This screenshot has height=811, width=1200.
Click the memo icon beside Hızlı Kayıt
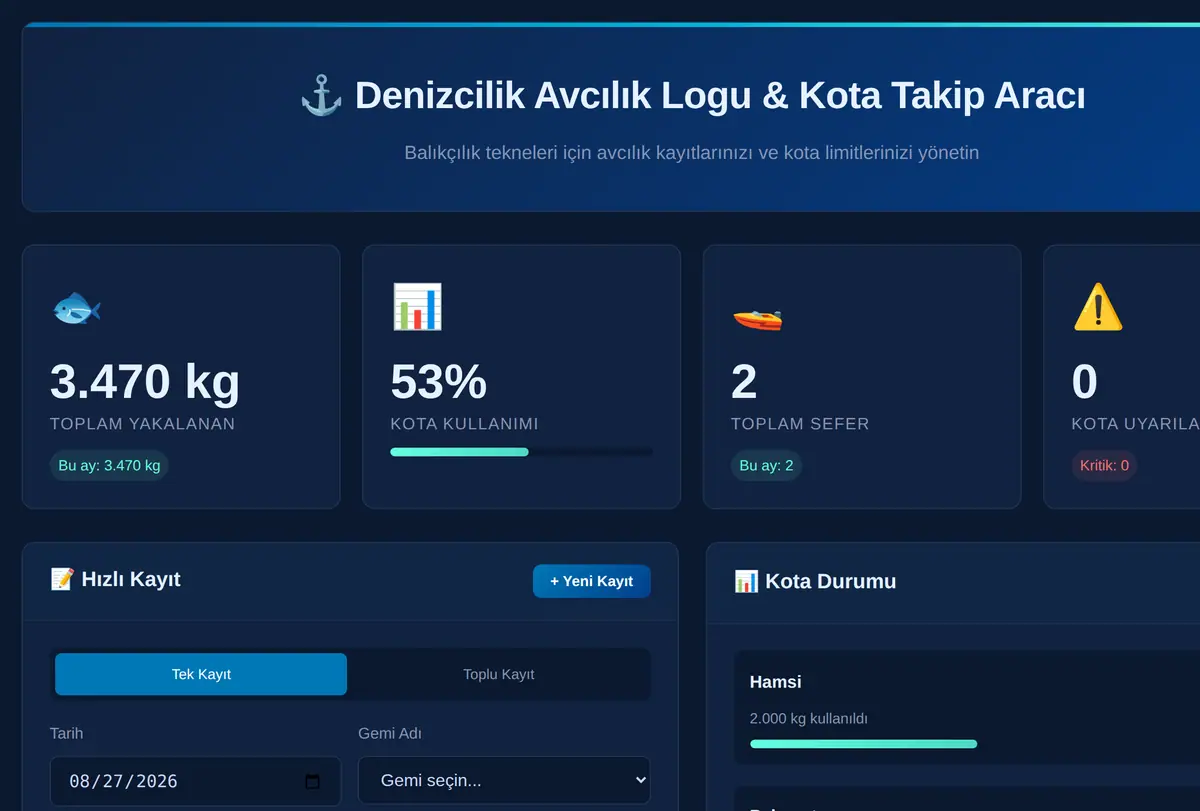click(62, 578)
